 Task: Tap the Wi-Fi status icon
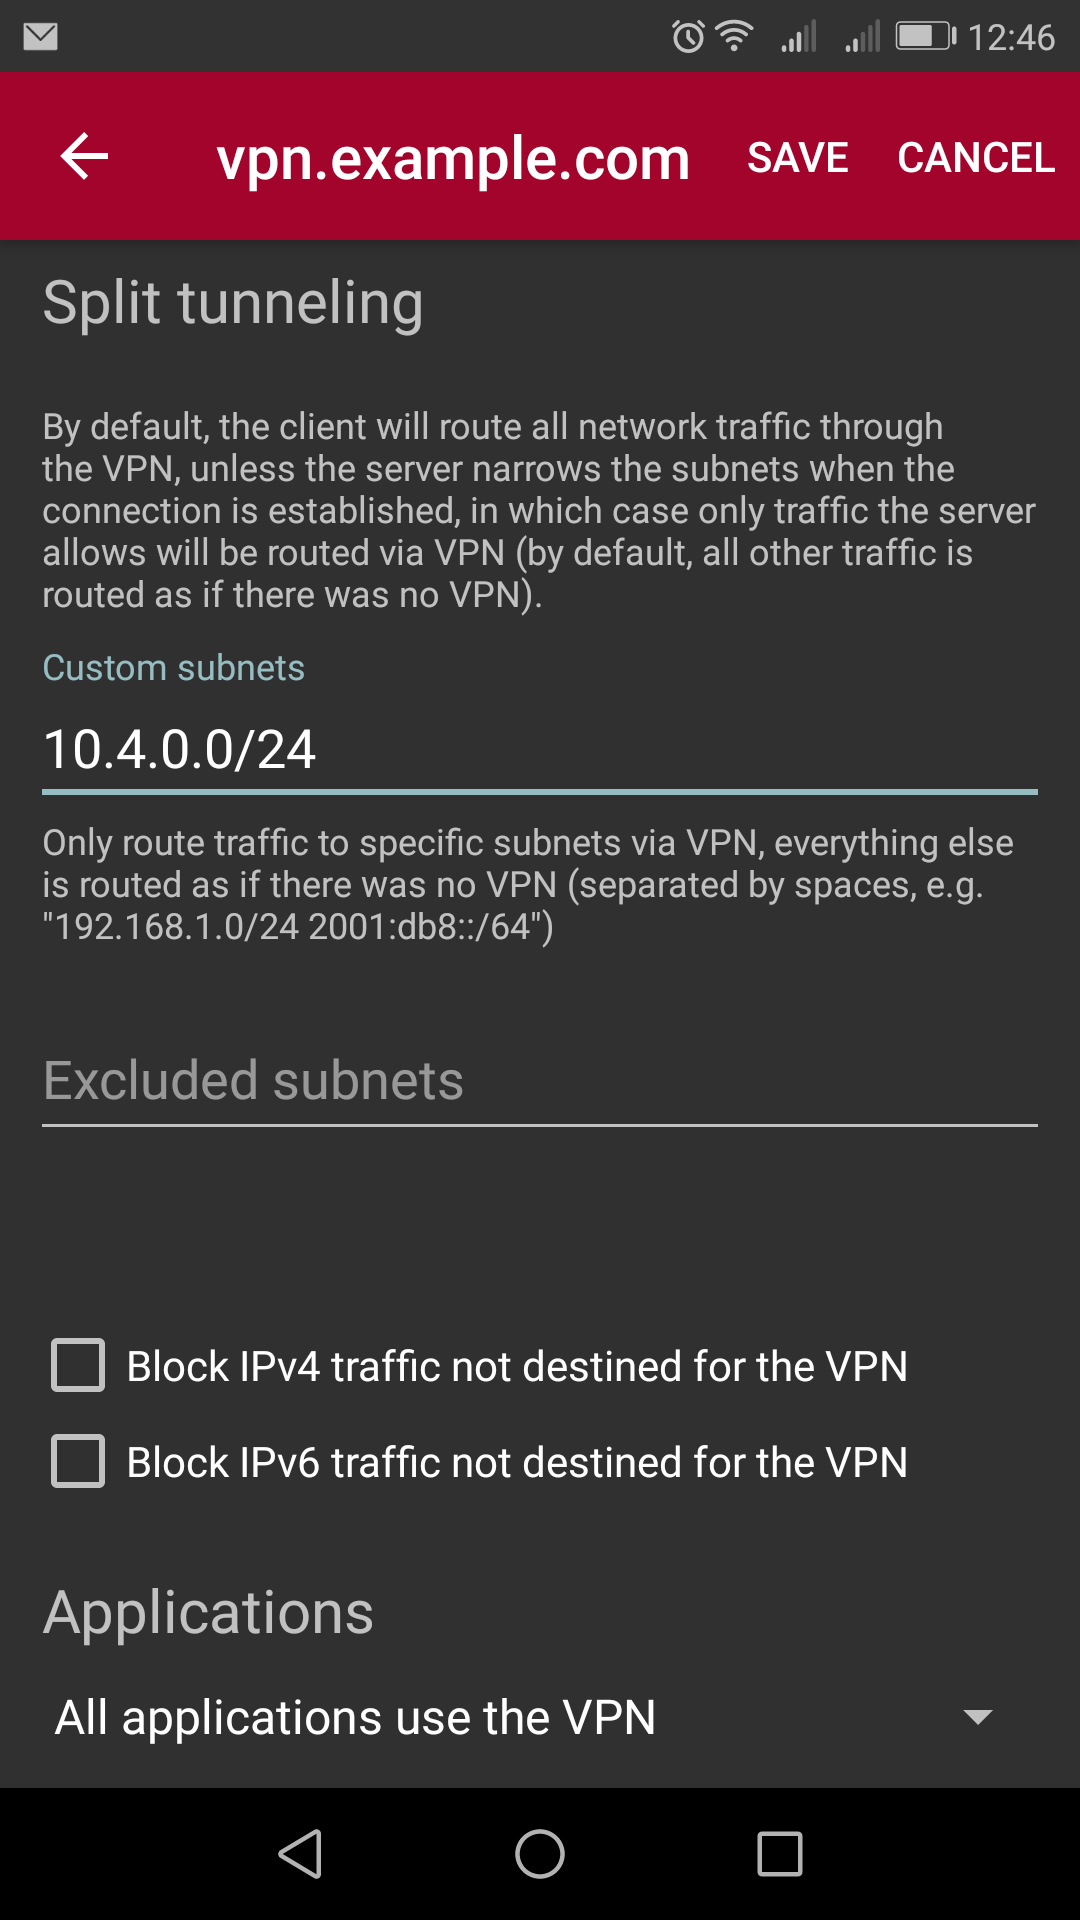[735, 37]
